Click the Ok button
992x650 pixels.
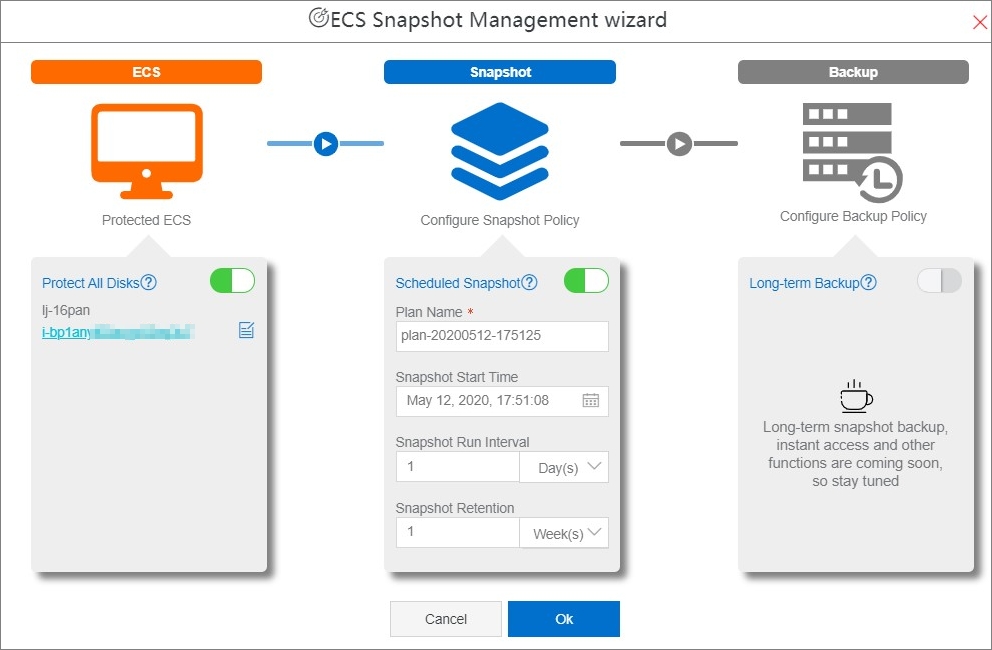(564, 619)
